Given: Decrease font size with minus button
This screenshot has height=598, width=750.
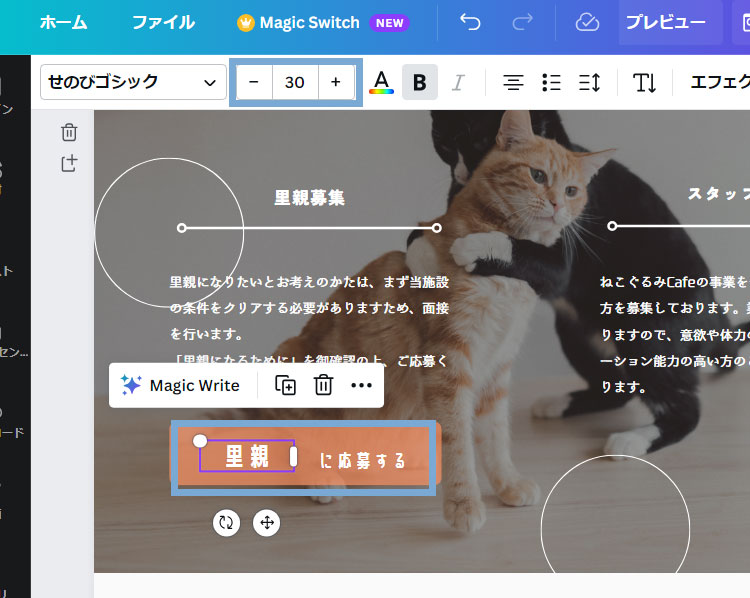Looking at the screenshot, I should [x=254, y=82].
